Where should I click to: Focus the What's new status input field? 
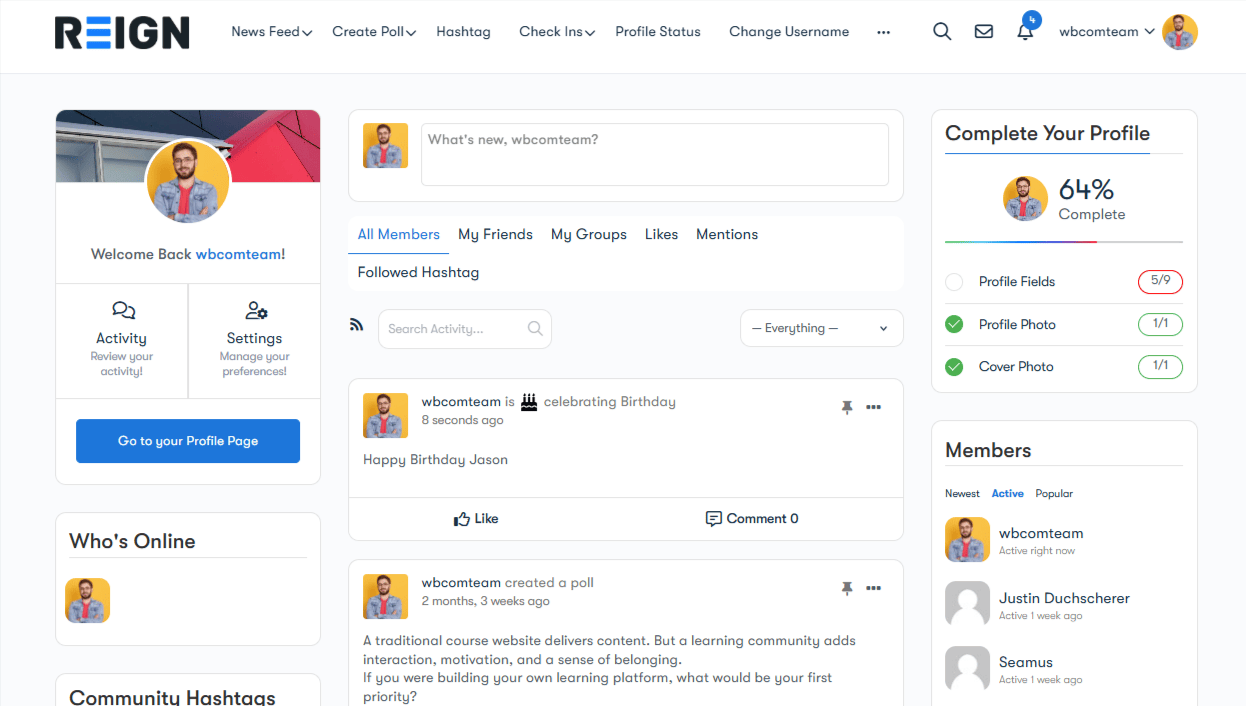(x=654, y=154)
